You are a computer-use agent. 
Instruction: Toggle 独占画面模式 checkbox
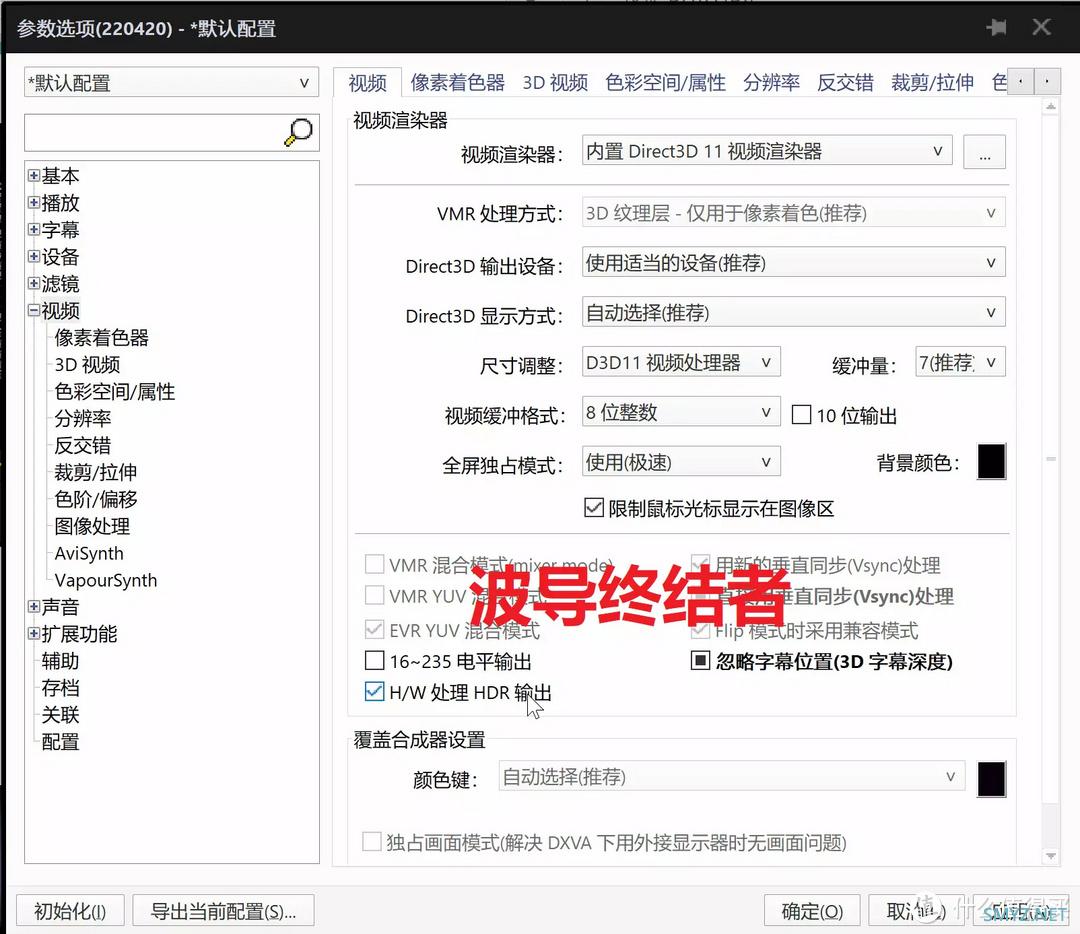pyautogui.click(x=372, y=841)
